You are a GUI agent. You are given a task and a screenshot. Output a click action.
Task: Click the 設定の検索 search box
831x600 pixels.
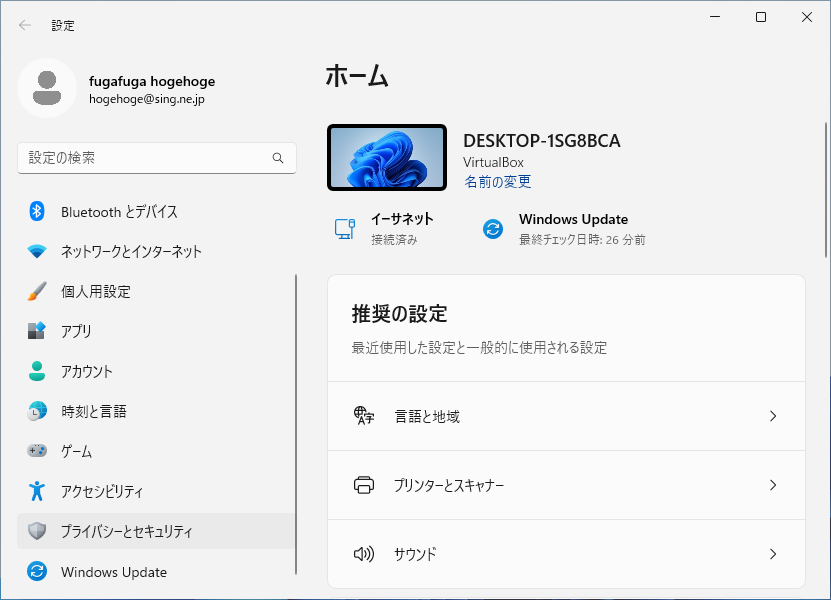coord(145,158)
